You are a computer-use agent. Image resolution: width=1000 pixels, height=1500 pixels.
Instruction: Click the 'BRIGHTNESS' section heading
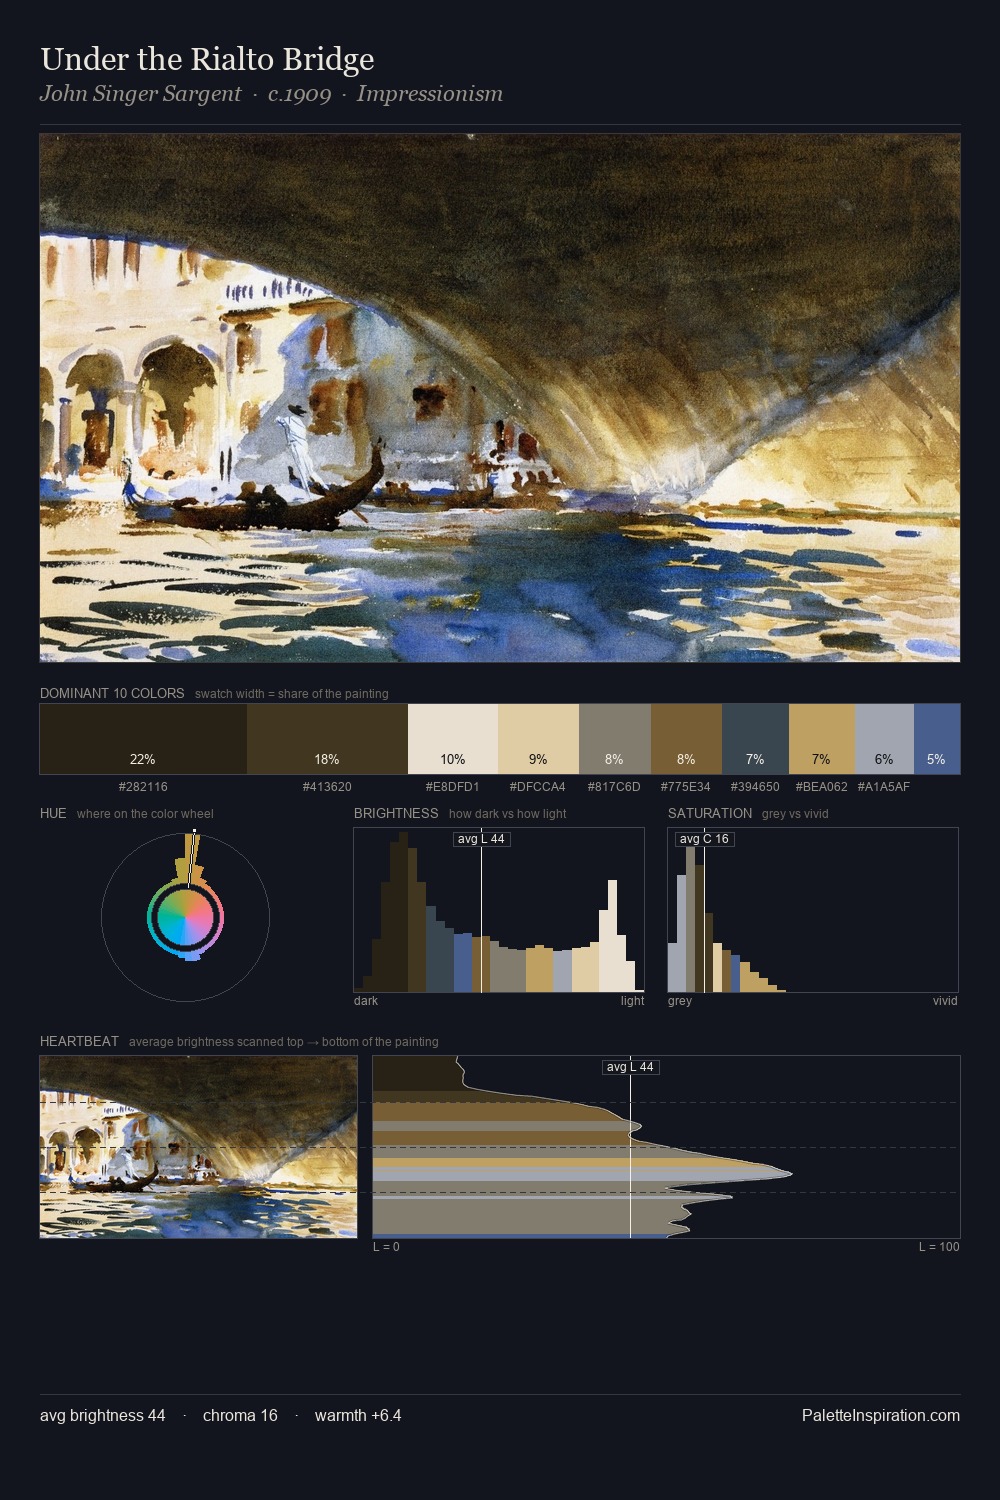(x=396, y=813)
